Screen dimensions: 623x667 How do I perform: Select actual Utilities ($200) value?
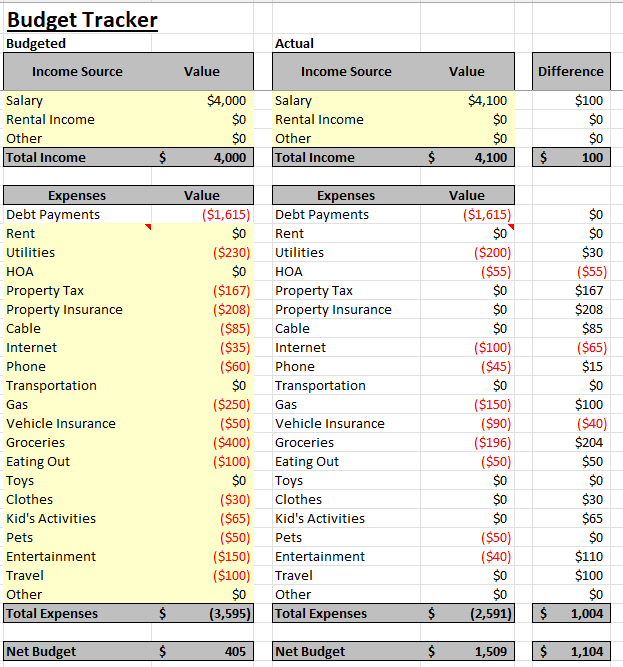492,253
